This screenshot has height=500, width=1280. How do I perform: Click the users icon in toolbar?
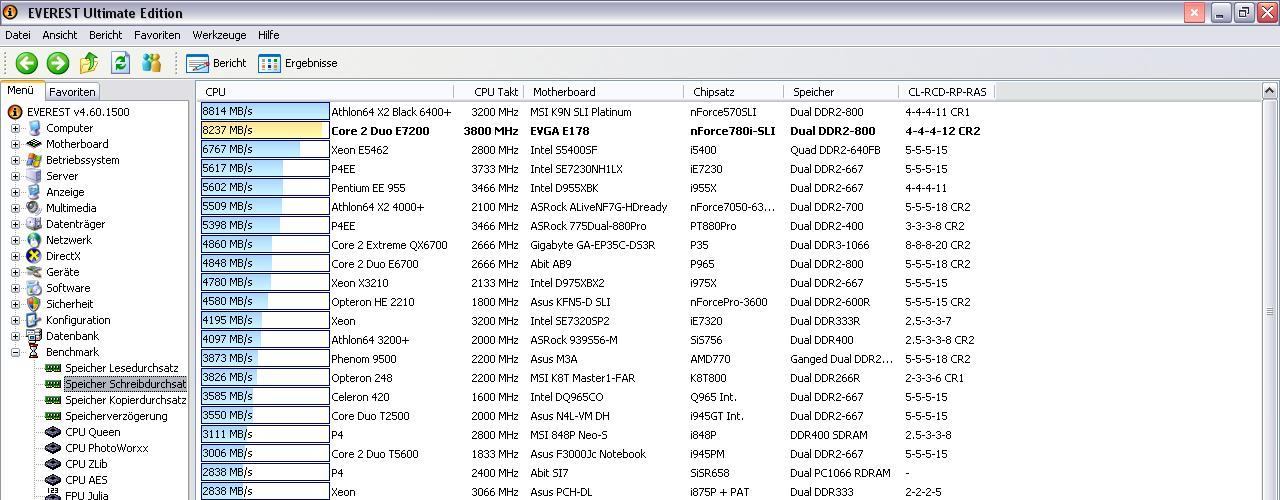click(151, 63)
